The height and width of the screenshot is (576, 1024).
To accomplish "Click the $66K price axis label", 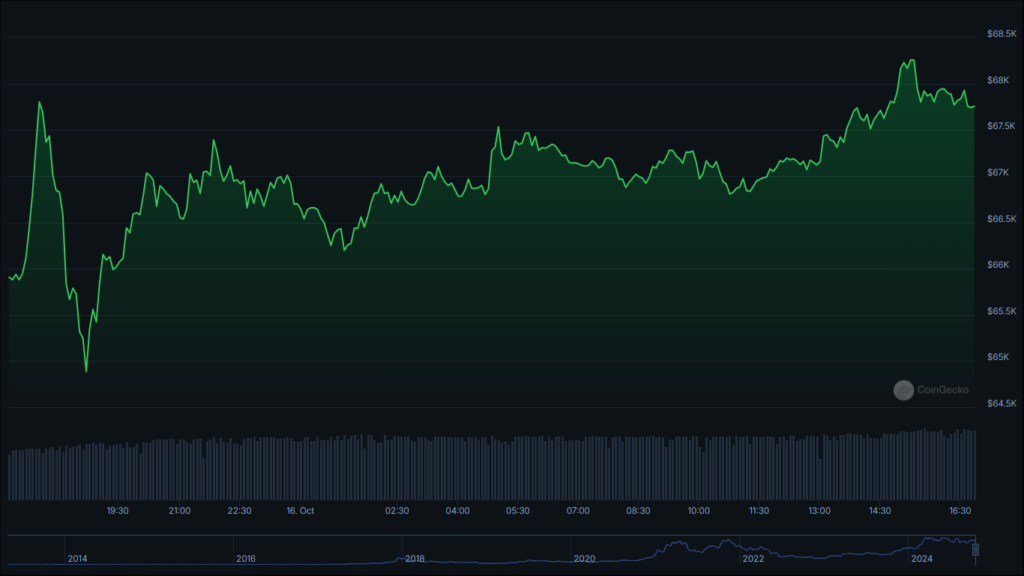I will point(998,264).
